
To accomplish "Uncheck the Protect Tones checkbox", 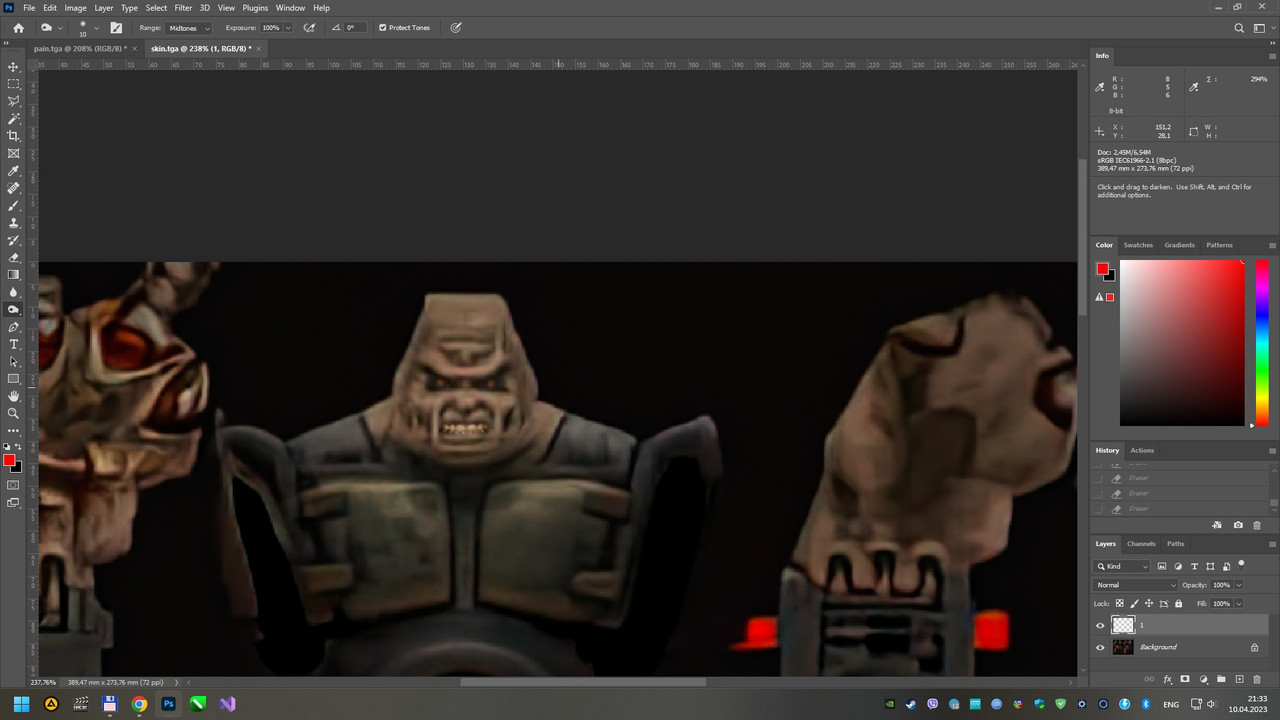I will (382, 28).
